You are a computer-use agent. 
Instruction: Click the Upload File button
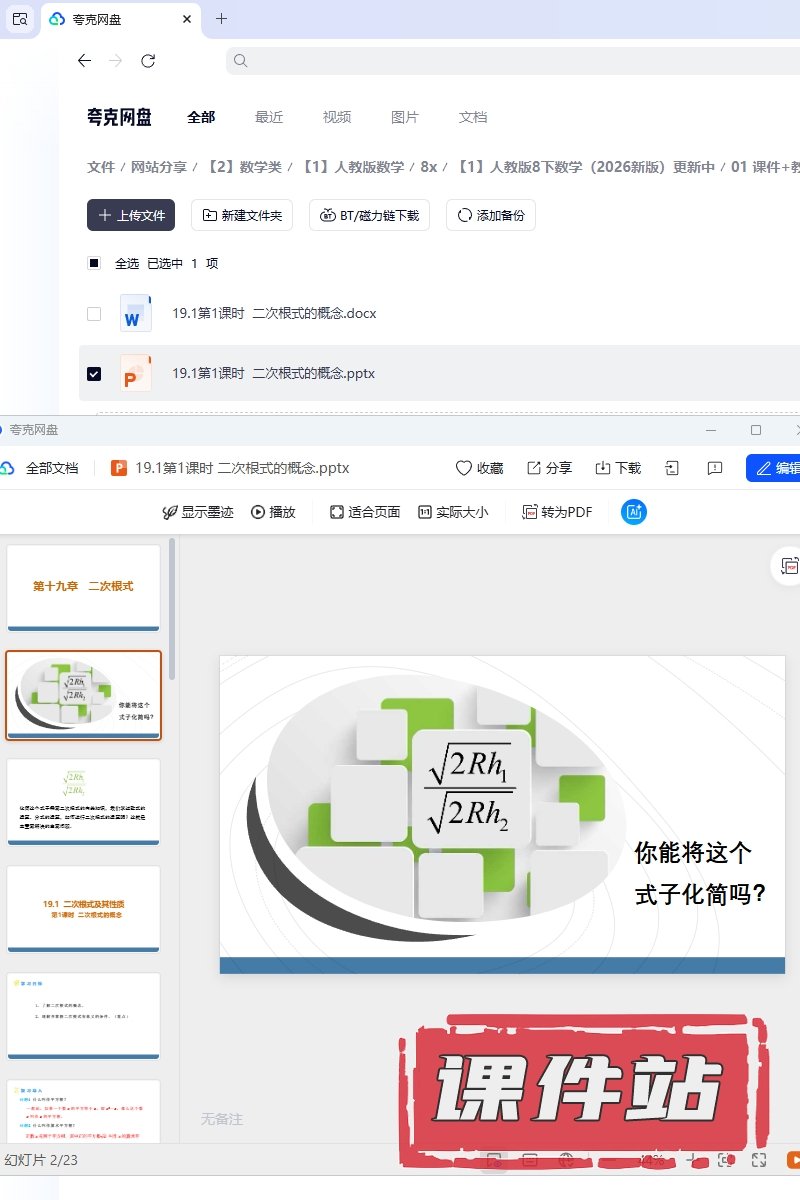(x=131, y=215)
